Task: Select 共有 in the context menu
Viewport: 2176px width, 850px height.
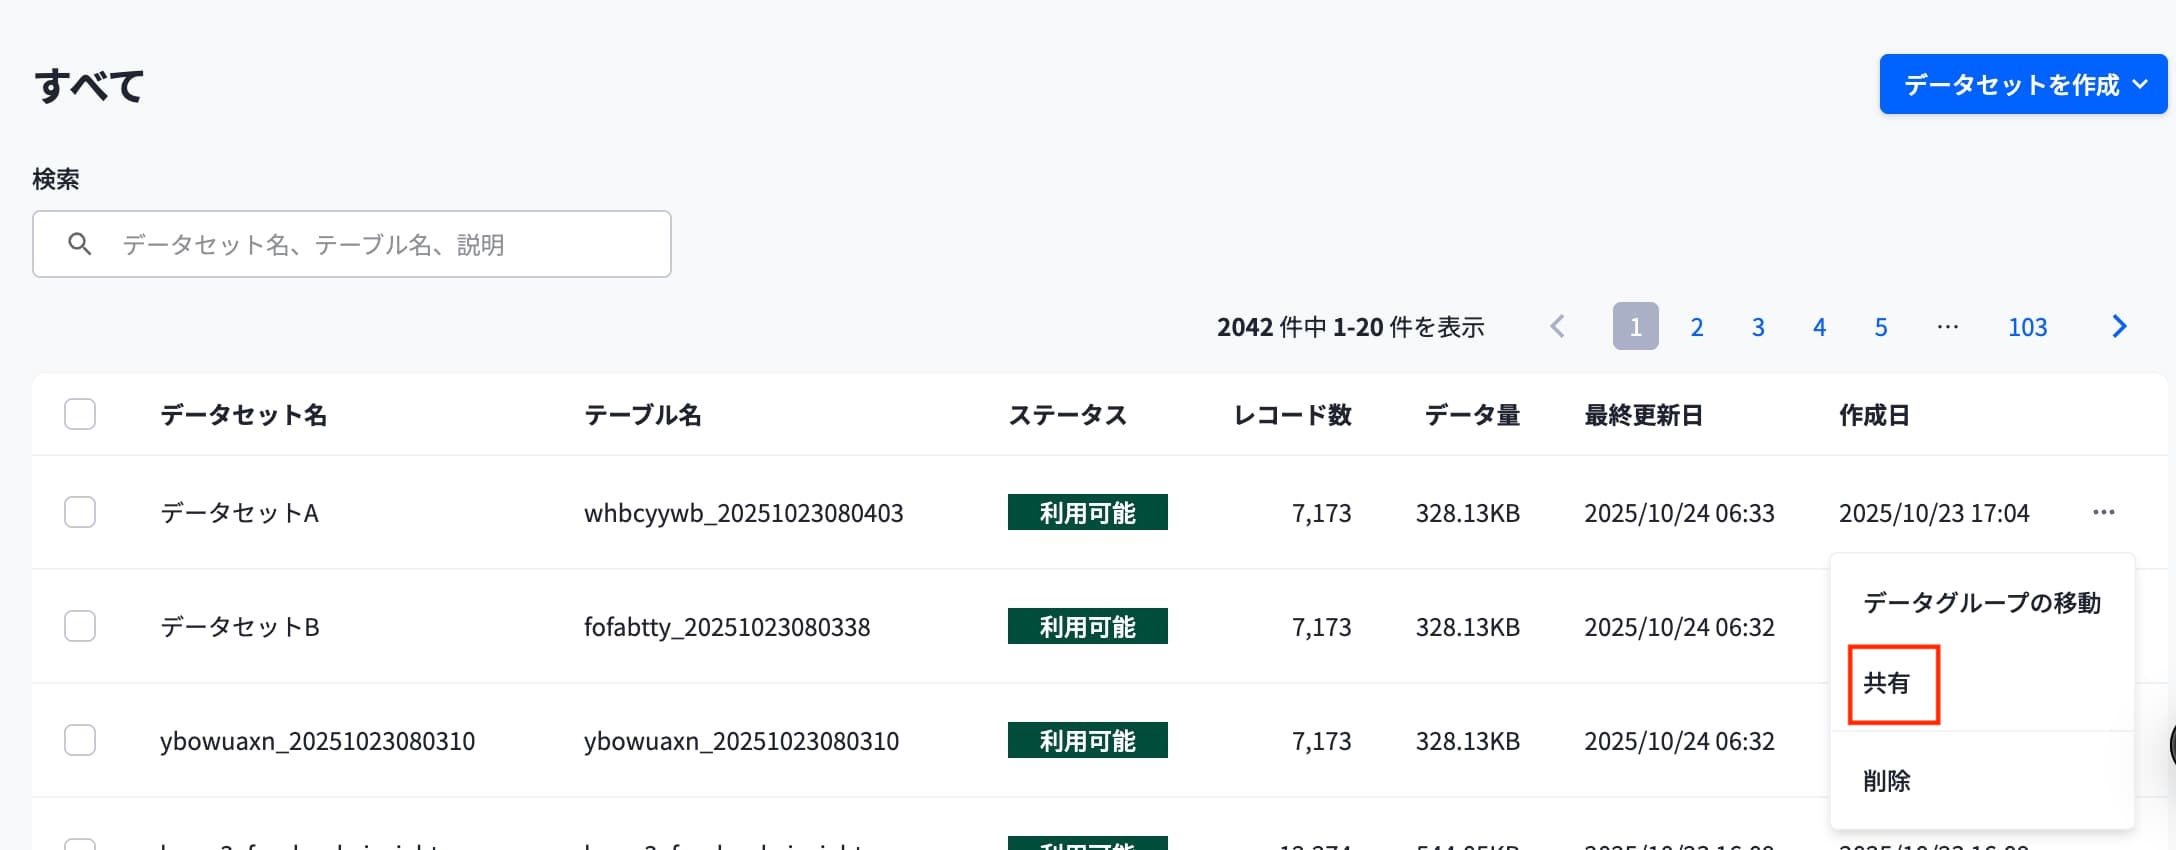Action: pyautogui.click(x=1886, y=683)
